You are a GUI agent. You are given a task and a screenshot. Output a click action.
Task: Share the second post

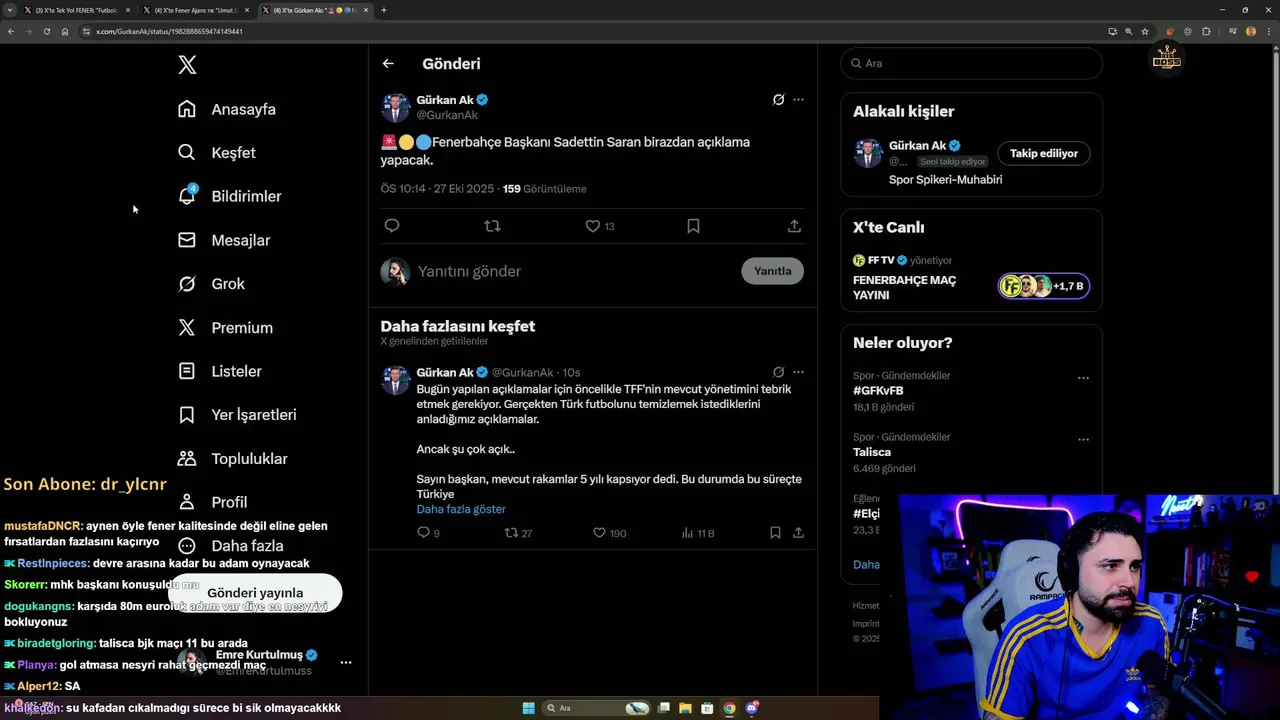[x=798, y=533]
